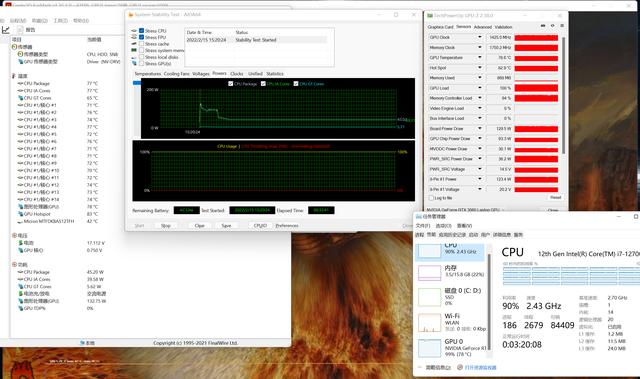Uncheck the Stress CPU checkbox
Viewport: 640px width, 379px height.
tap(142, 31)
